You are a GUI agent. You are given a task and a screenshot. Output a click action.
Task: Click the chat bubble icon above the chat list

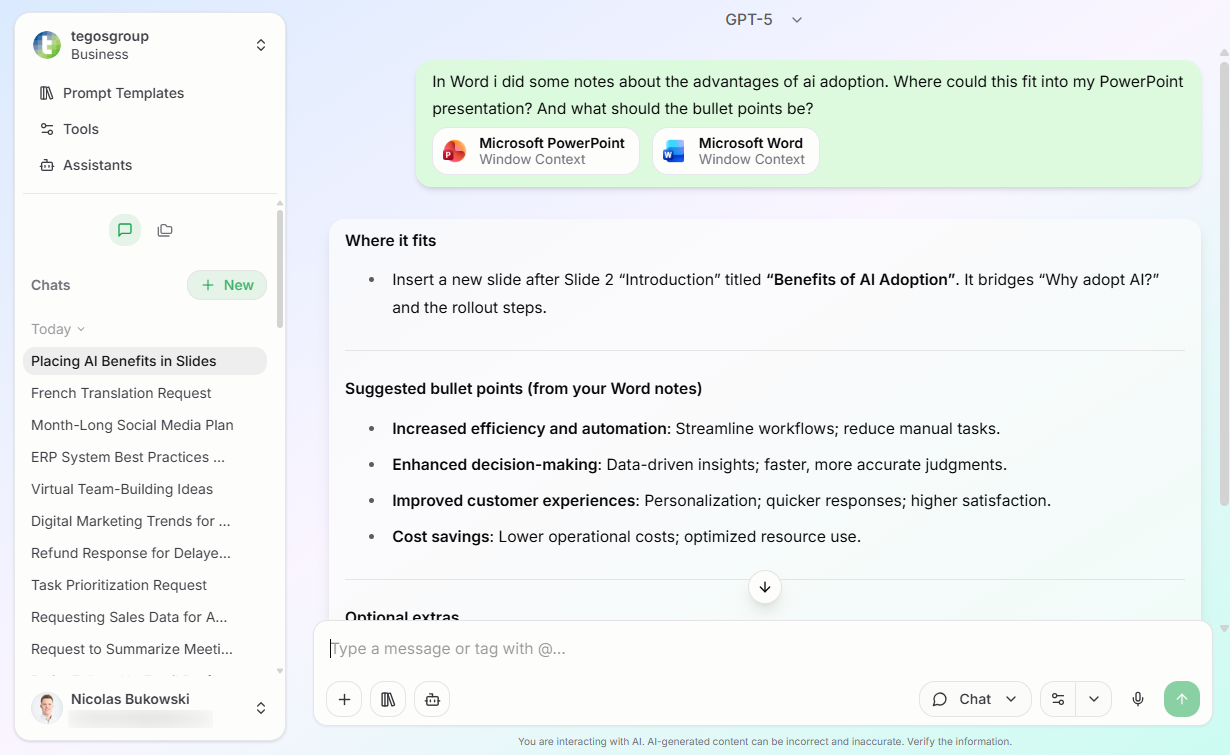click(x=124, y=230)
